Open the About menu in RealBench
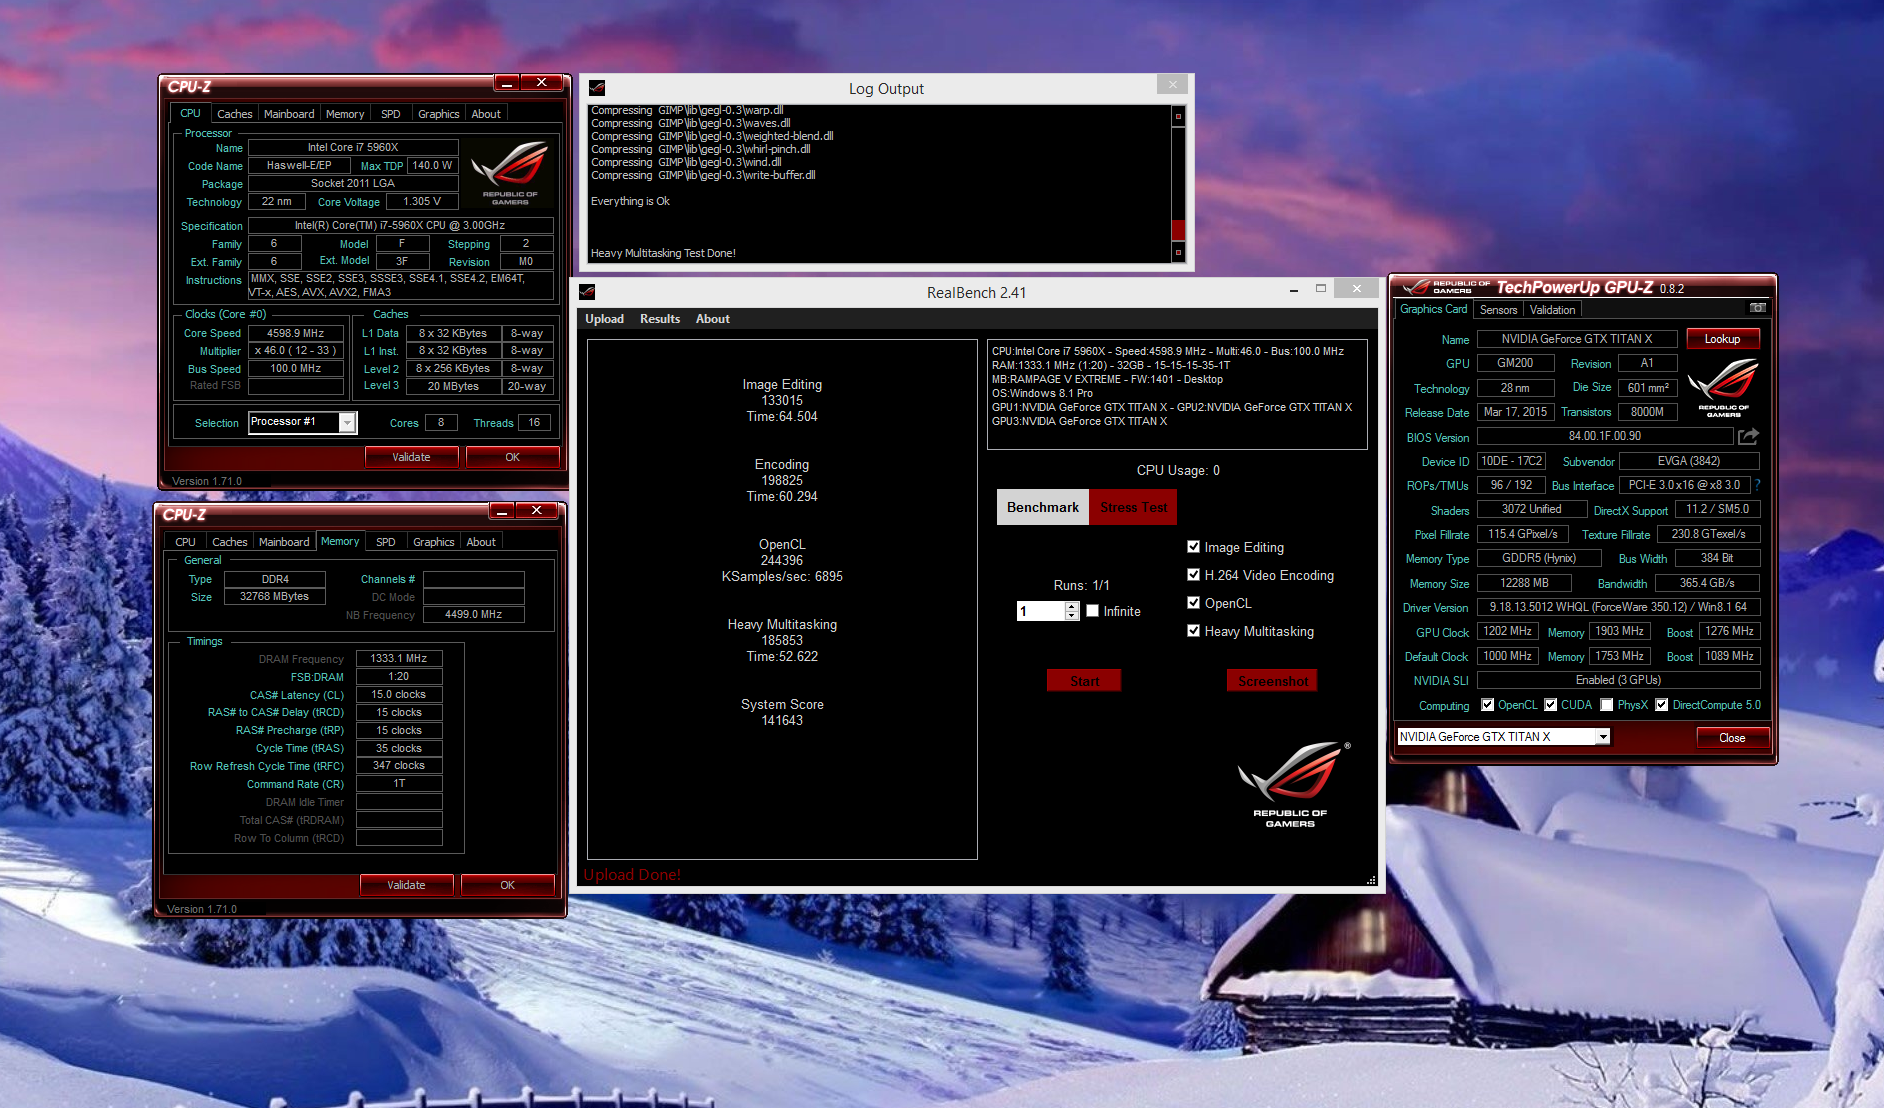 [x=713, y=319]
